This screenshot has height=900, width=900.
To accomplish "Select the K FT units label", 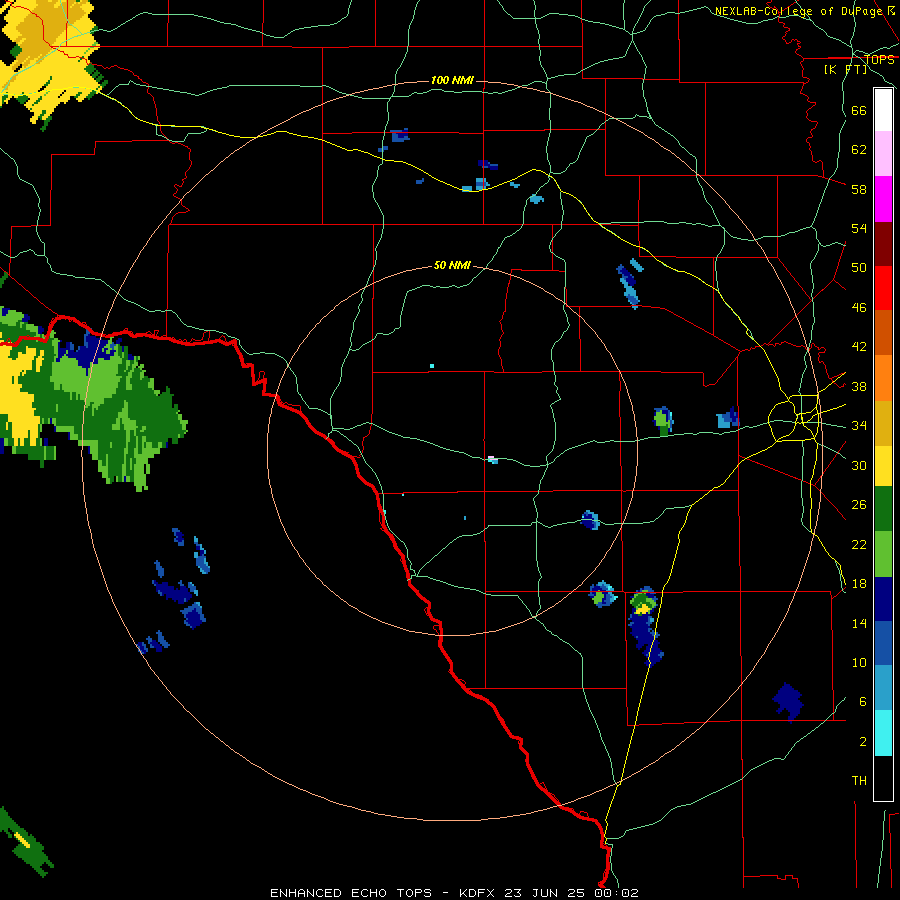I will tap(845, 69).
